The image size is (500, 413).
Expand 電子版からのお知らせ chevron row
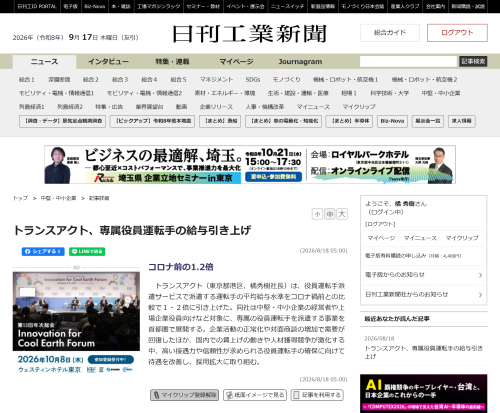click(x=423, y=275)
